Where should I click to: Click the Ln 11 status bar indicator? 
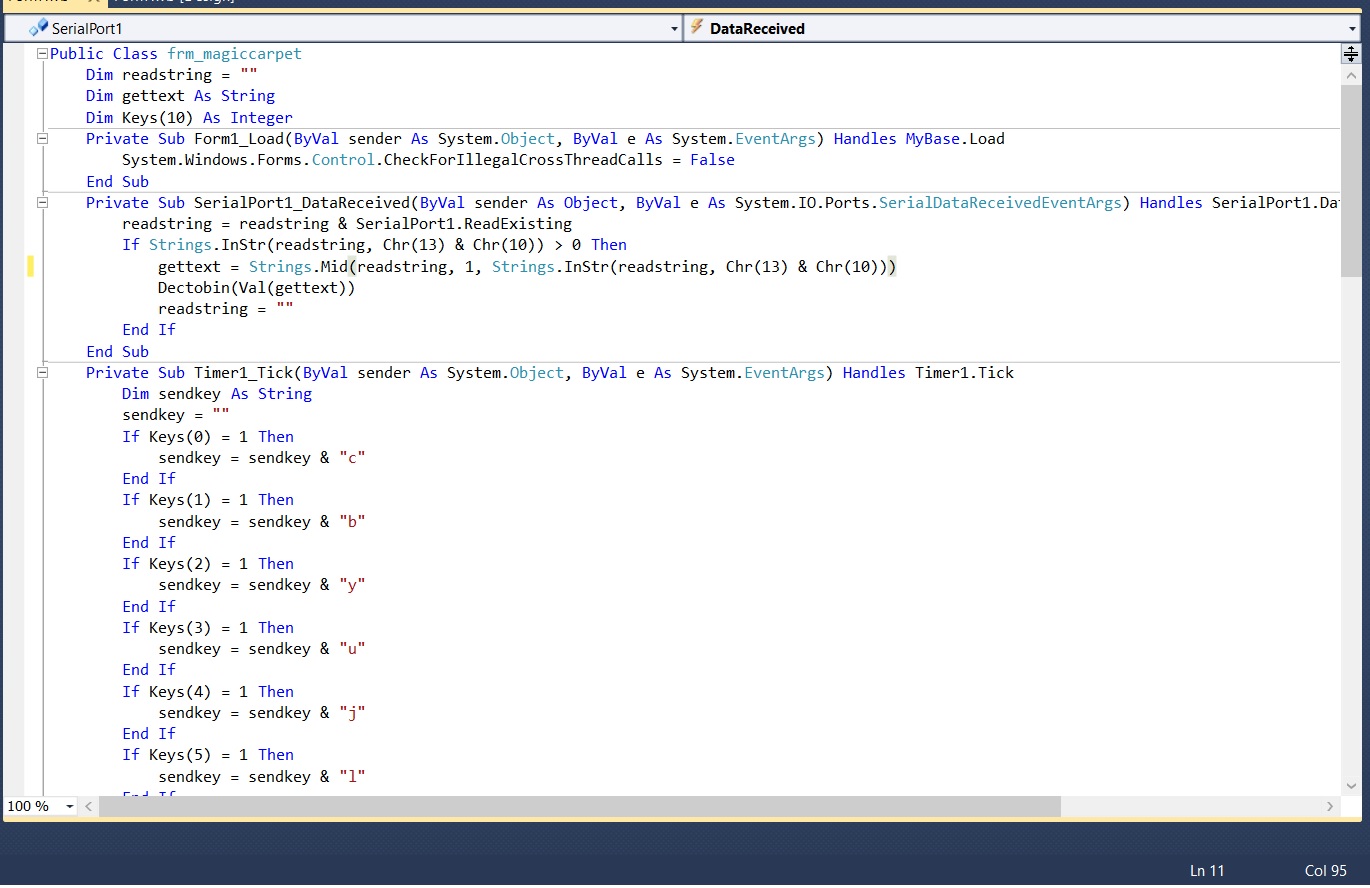(x=1207, y=871)
